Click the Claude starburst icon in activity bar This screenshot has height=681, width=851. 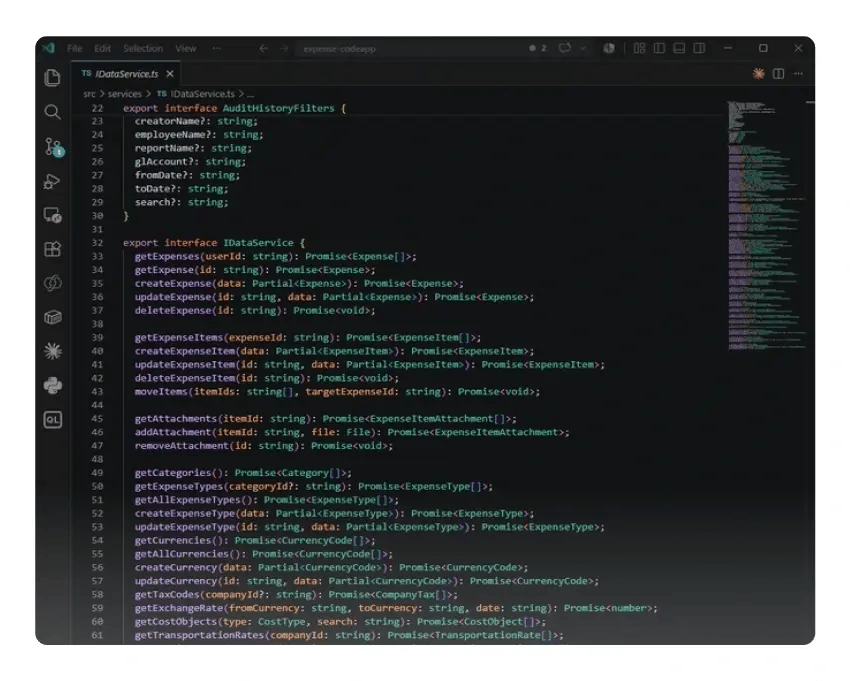(x=53, y=351)
